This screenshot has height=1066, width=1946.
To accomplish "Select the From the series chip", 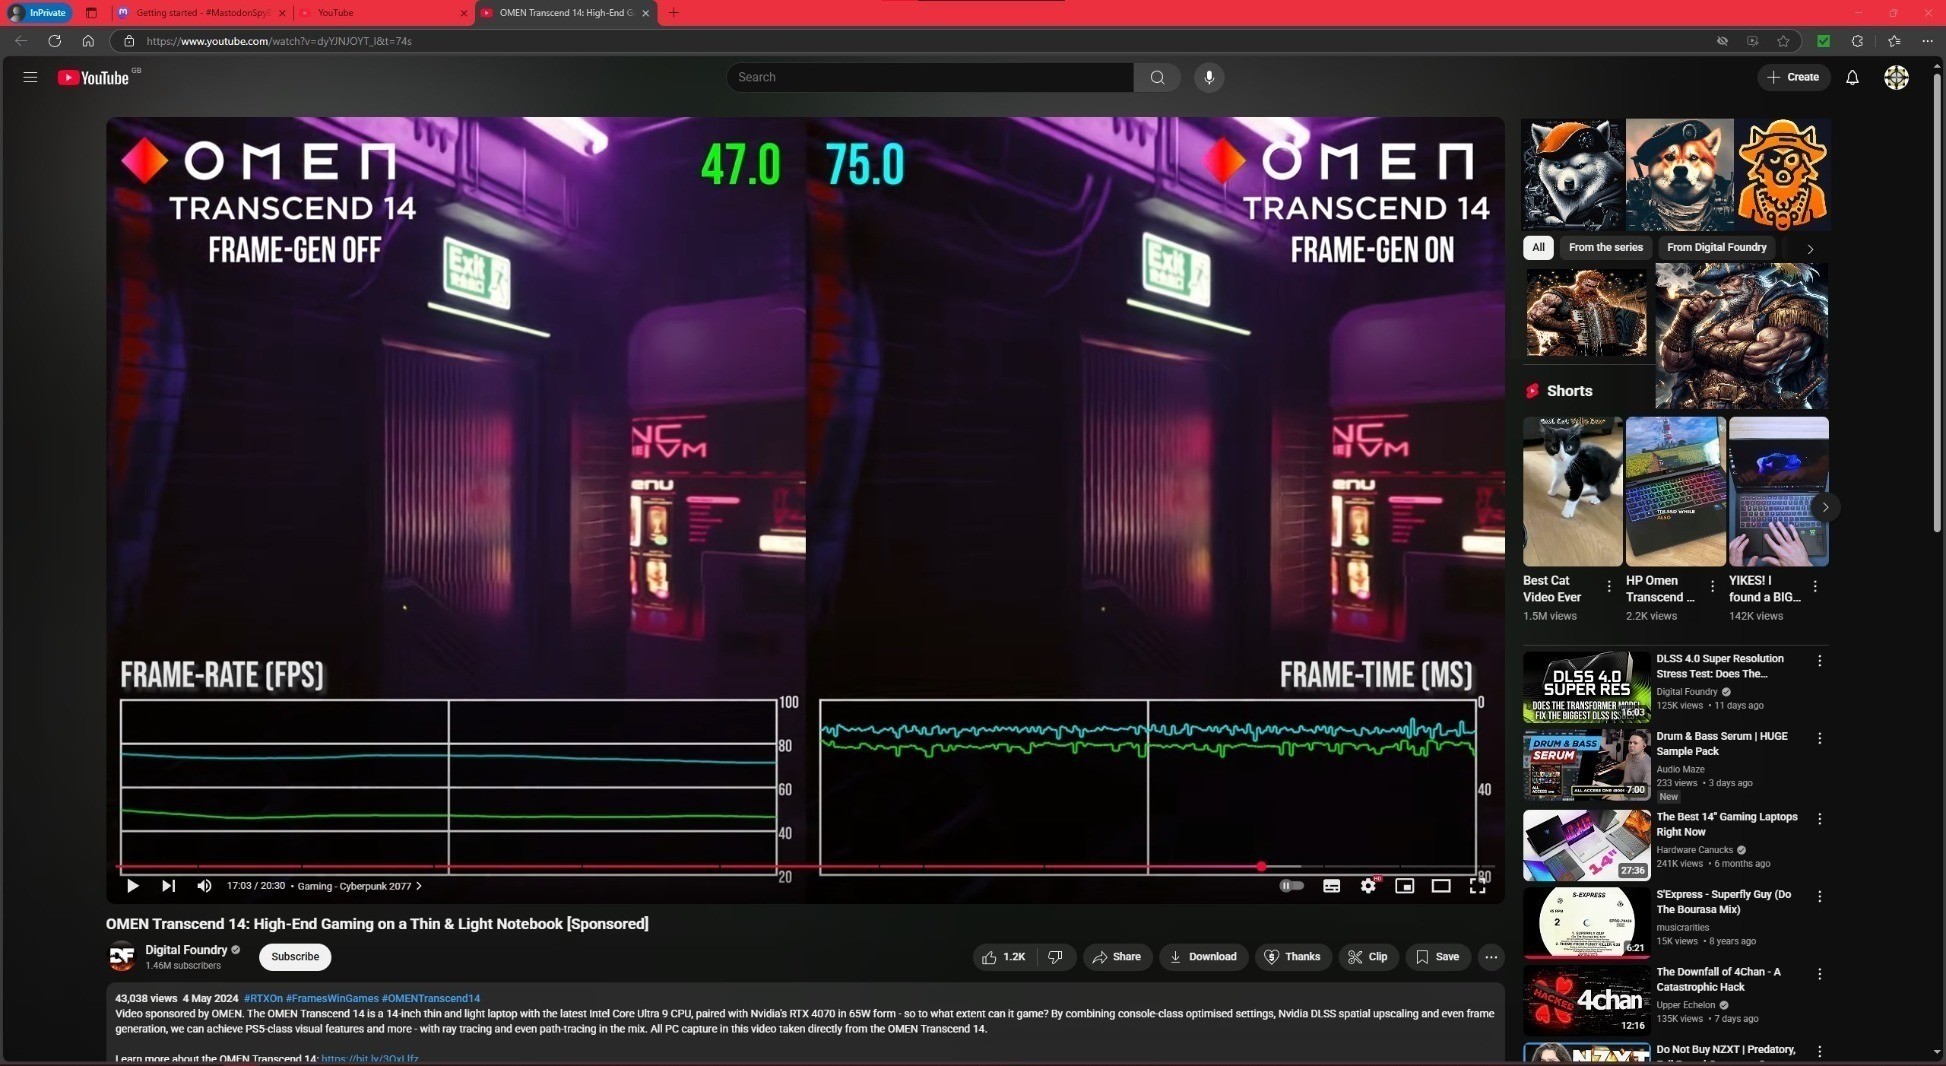I will [x=1605, y=247].
